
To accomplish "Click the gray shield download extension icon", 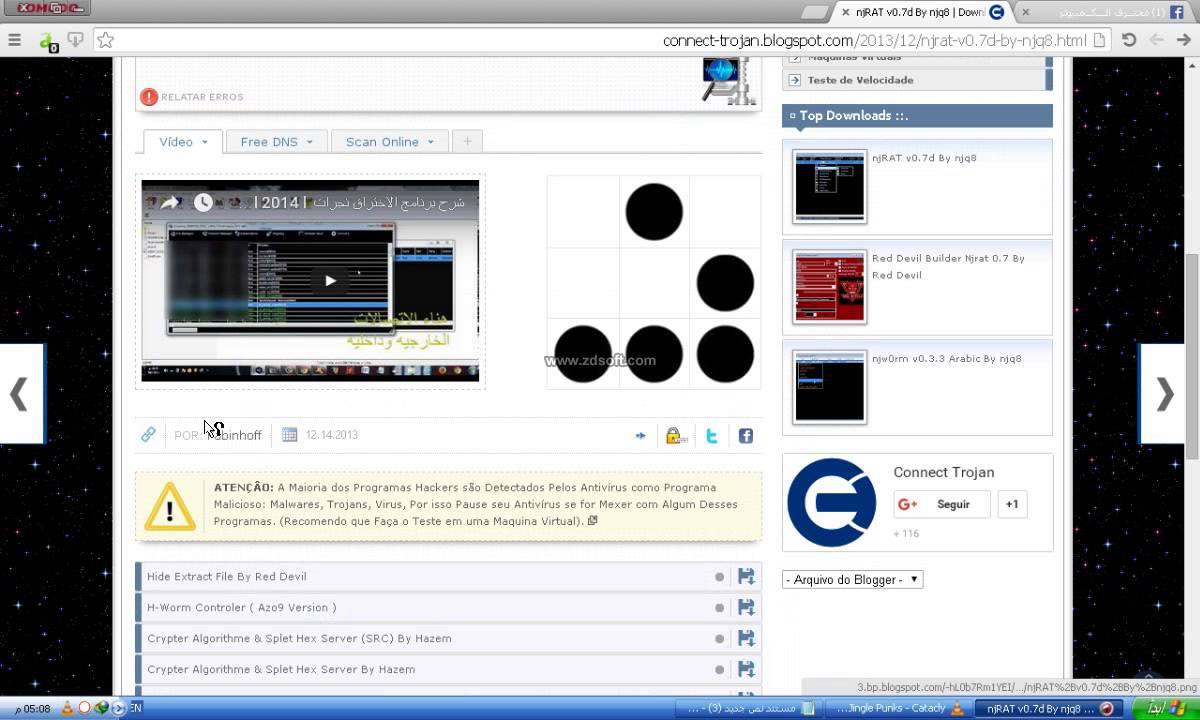I will click(76, 40).
